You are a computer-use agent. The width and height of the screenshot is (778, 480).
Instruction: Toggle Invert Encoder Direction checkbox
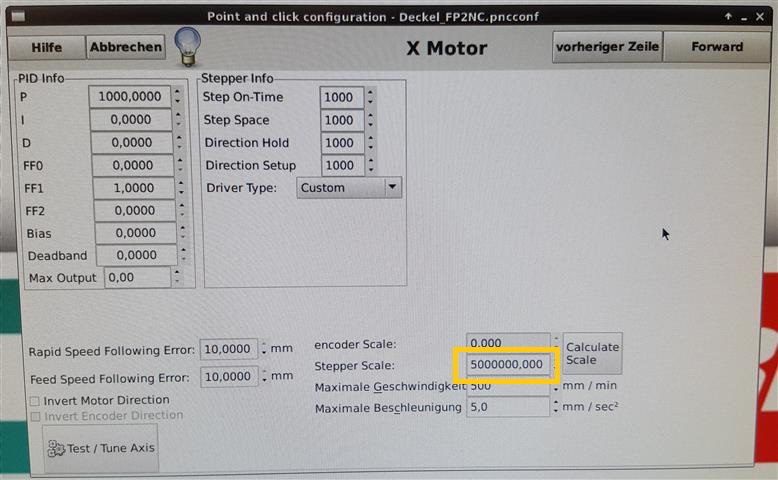35,416
